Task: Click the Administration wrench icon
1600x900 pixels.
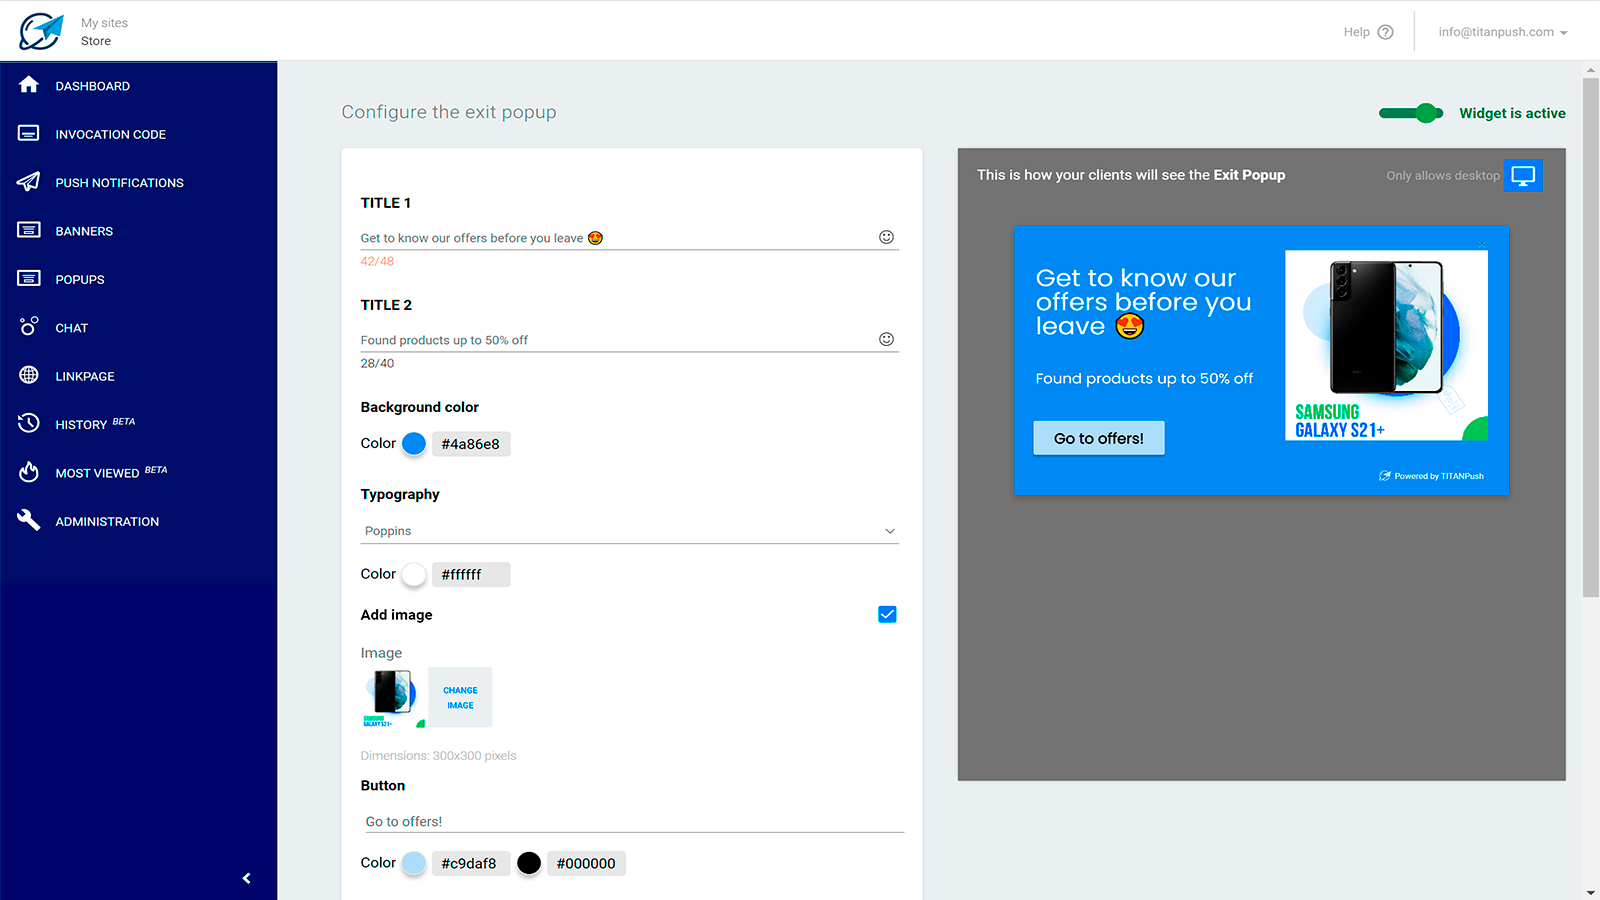Action: click(29, 520)
